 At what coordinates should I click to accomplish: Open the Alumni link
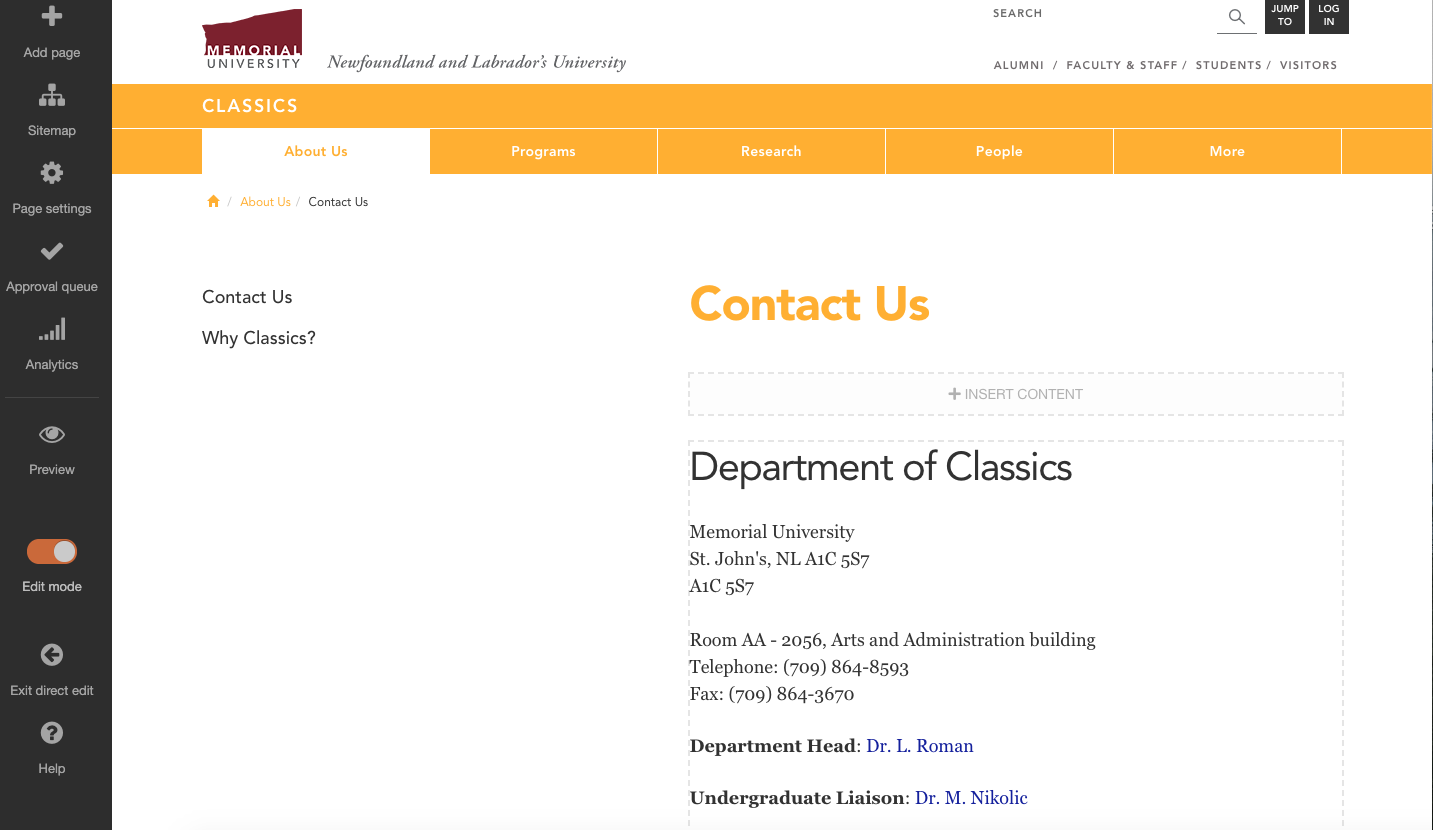pyautogui.click(x=1018, y=65)
